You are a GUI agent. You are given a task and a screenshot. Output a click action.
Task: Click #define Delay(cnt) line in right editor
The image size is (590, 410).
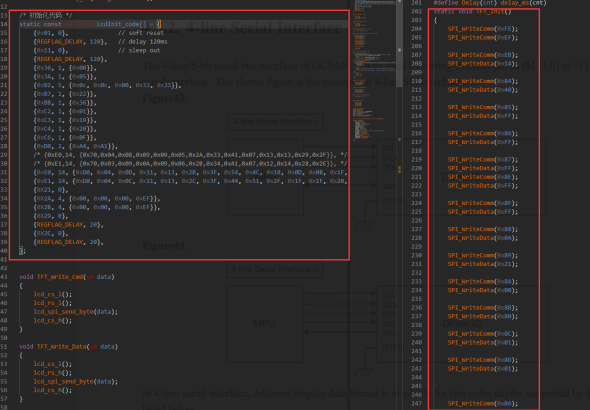pyautogui.click(x=490, y=3)
